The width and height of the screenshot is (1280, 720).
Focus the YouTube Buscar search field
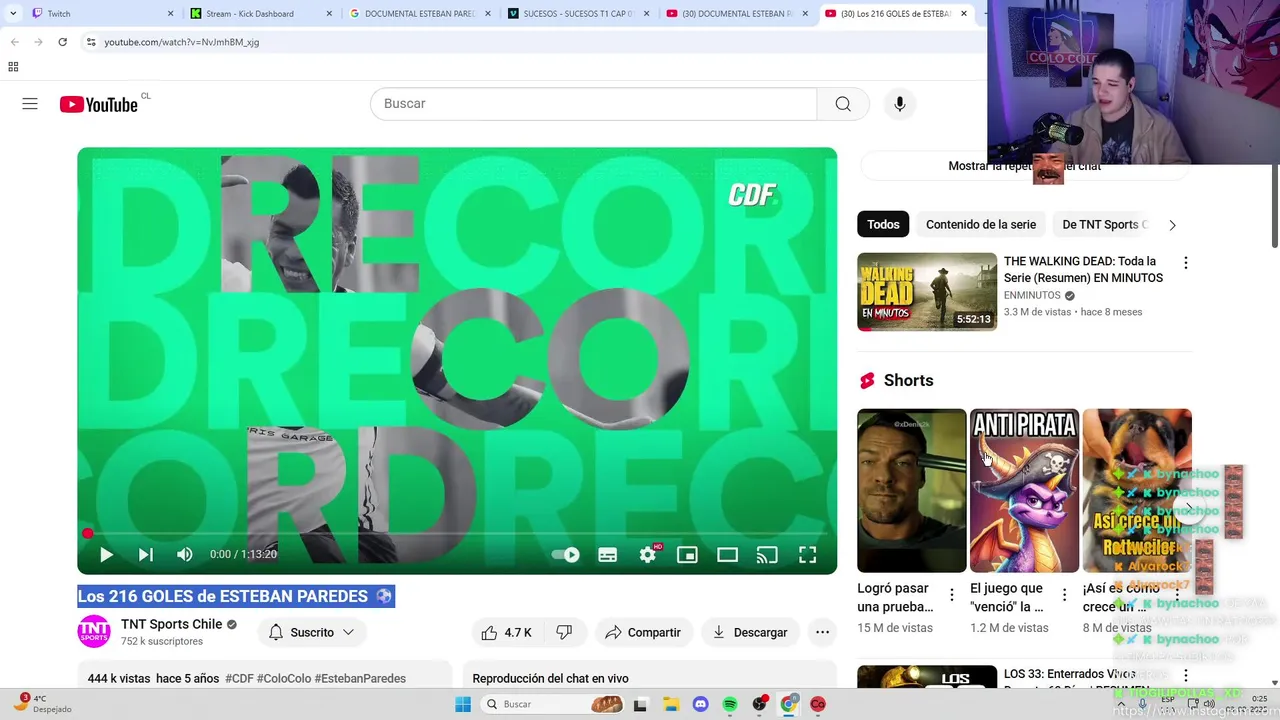pyautogui.click(x=594, y=104)
